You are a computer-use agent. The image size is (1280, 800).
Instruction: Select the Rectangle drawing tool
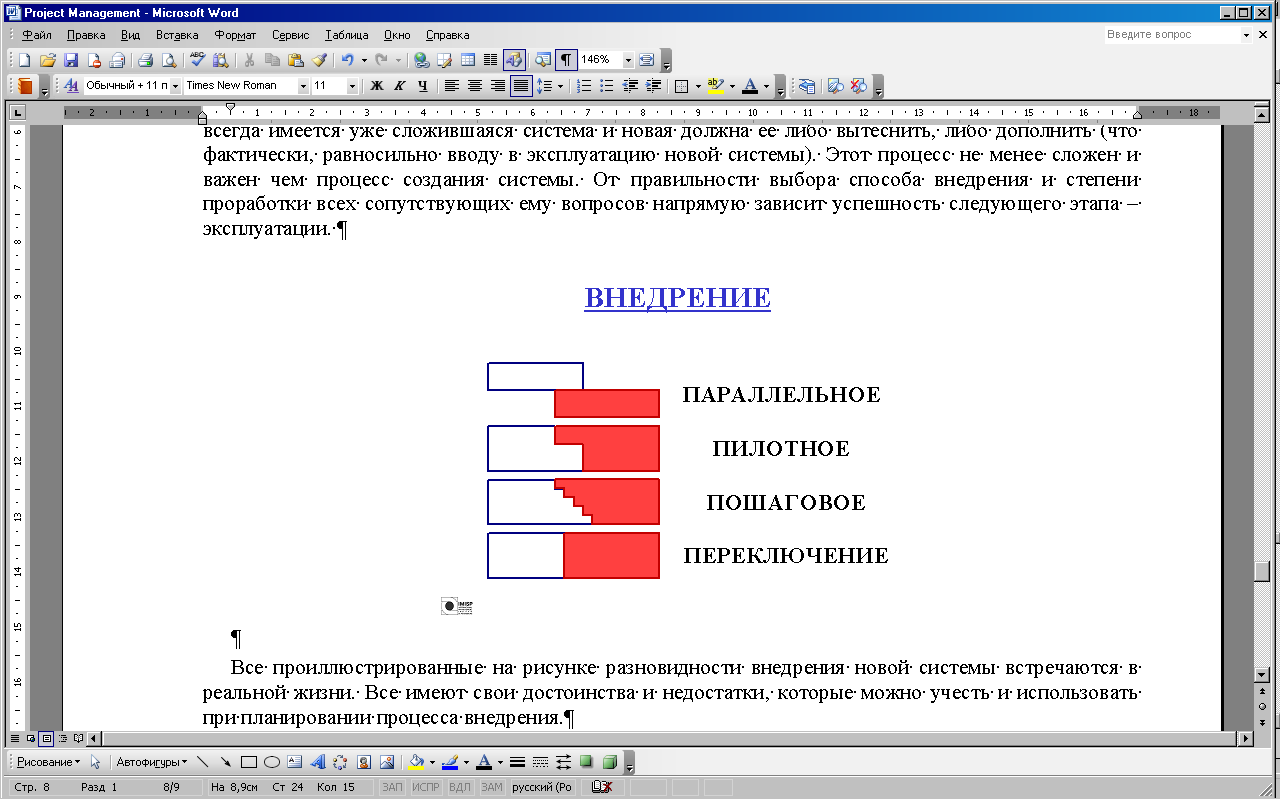[x=249, y=762]
